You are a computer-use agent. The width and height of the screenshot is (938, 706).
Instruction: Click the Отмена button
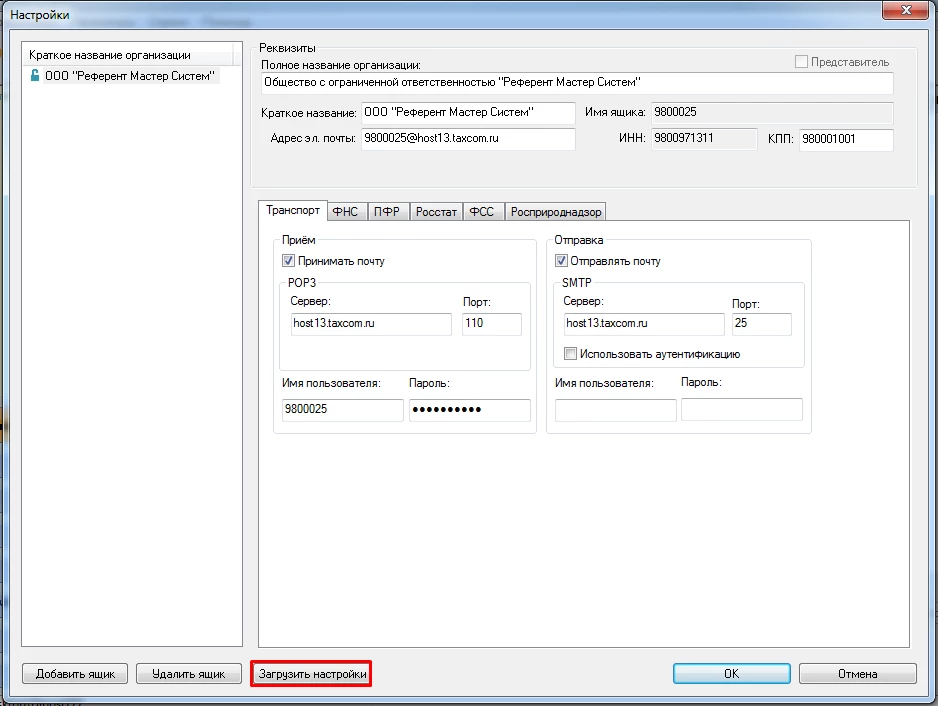[x=857, y=674]
